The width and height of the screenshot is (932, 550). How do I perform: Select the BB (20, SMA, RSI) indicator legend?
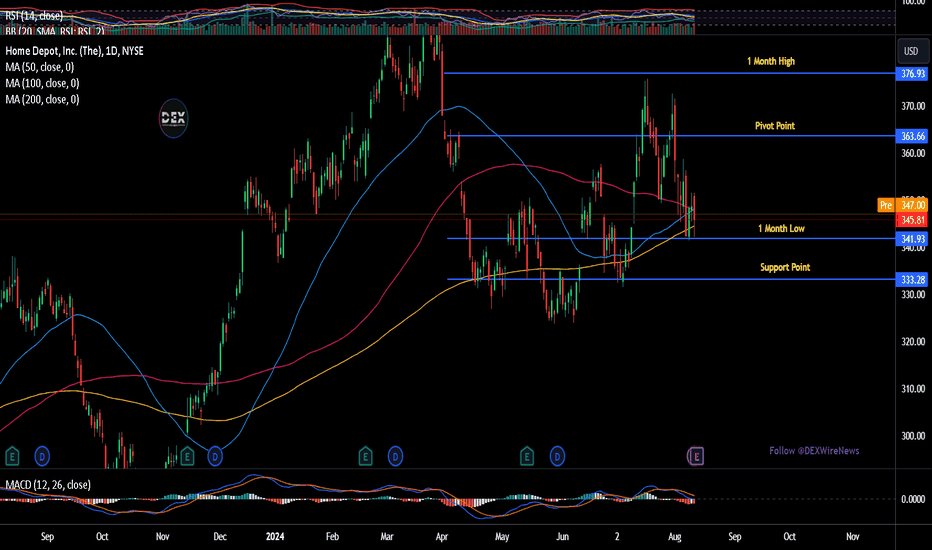pyautogui.click(x=55, y=30)
